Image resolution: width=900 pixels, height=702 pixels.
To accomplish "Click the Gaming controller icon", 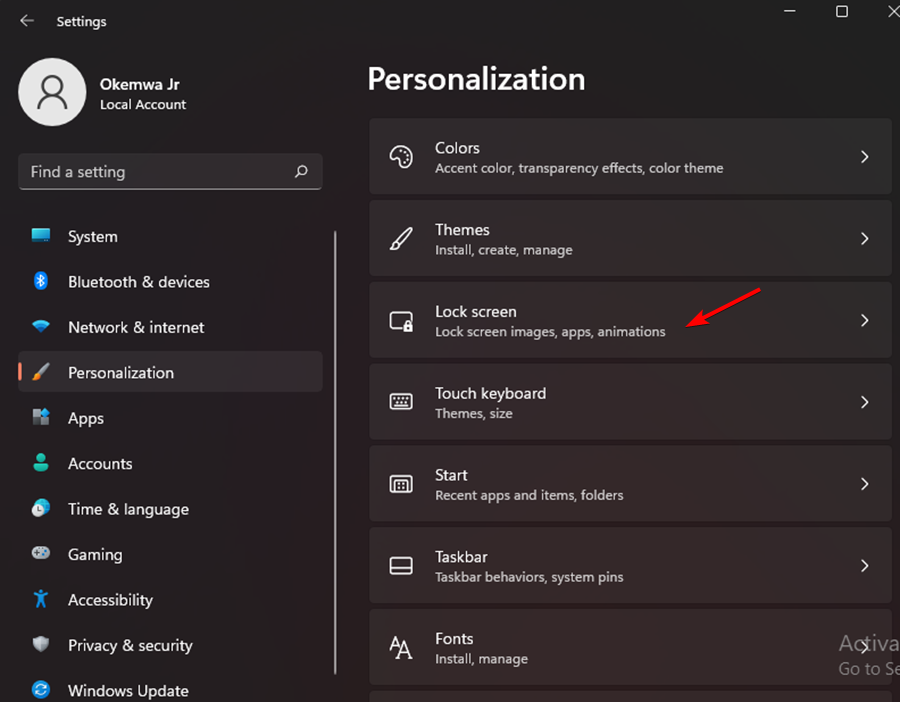I will click(x=40, y=554).
